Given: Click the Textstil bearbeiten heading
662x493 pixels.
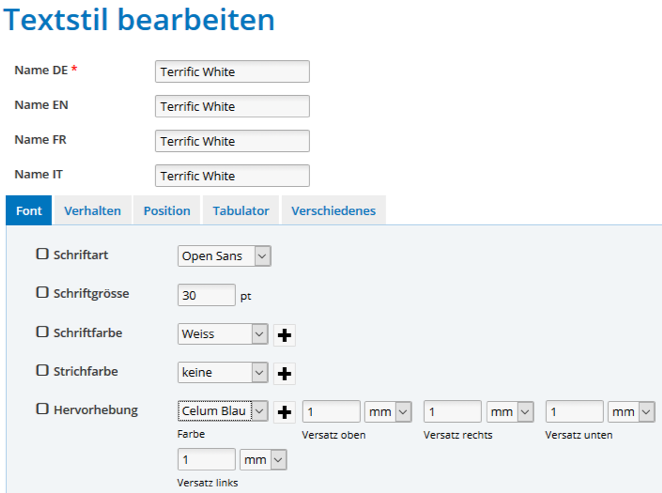Looking at the screenshot, I should coord(139,20).
